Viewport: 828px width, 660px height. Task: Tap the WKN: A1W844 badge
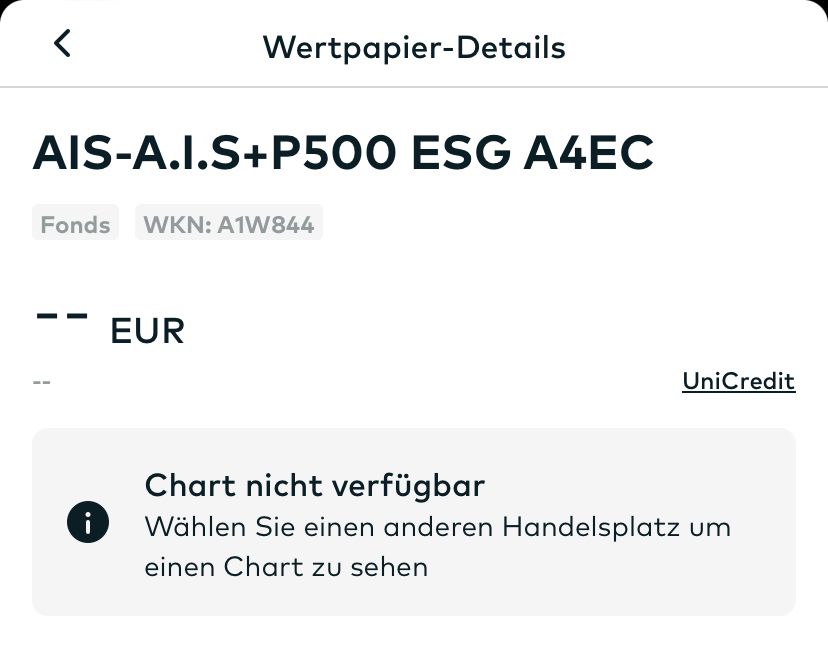229,224
